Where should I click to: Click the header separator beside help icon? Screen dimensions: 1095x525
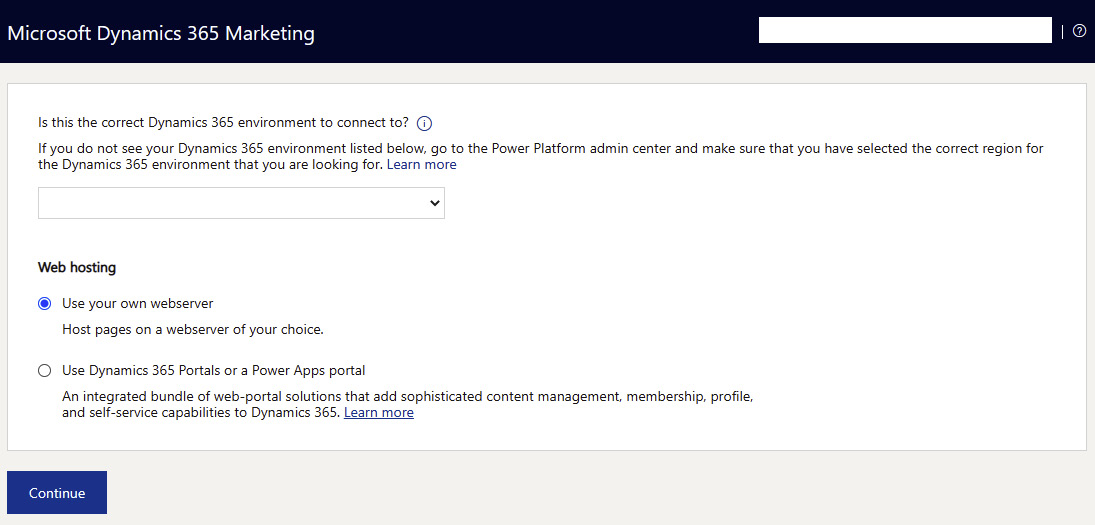tap(1062, 31)
